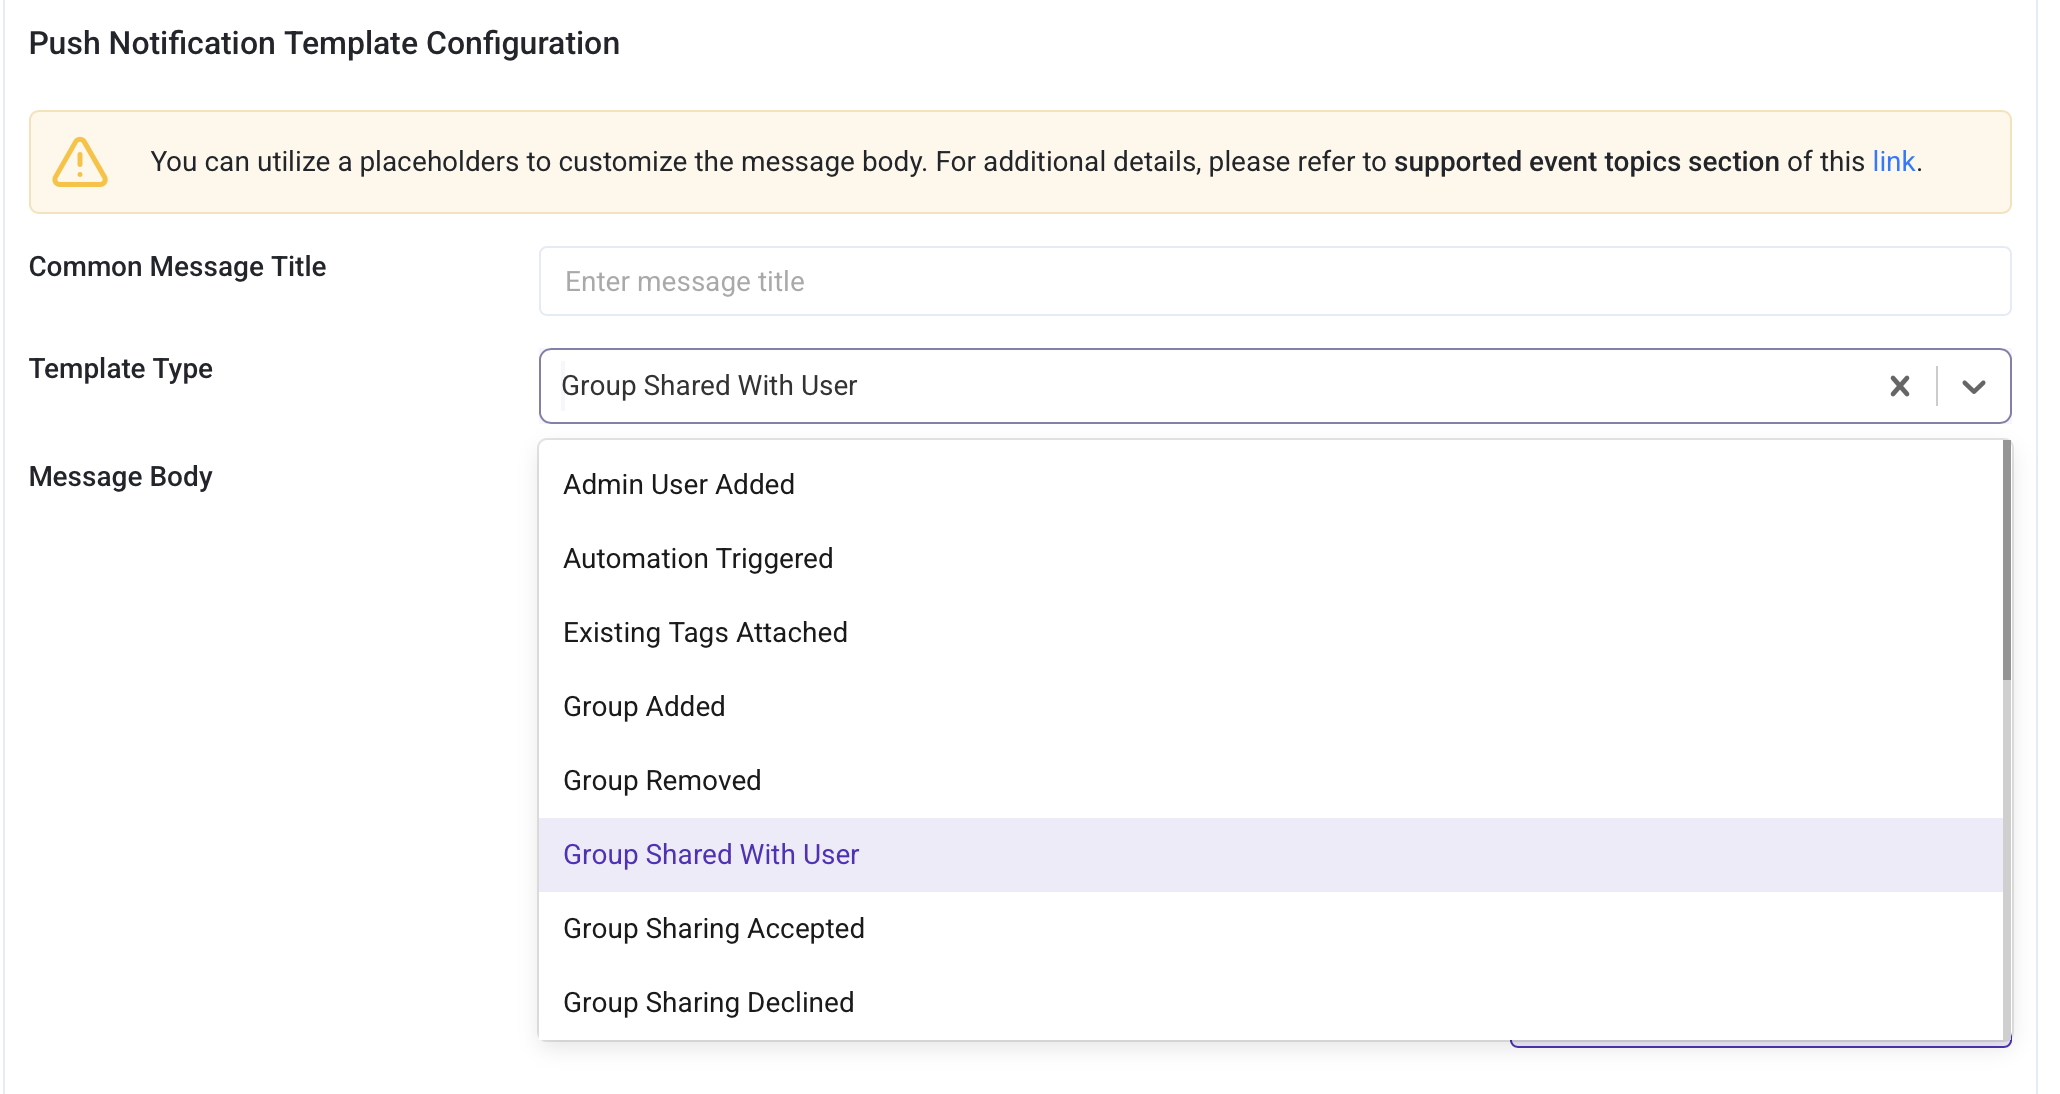Click the yellow warning triangle icon

pos(80,162)
